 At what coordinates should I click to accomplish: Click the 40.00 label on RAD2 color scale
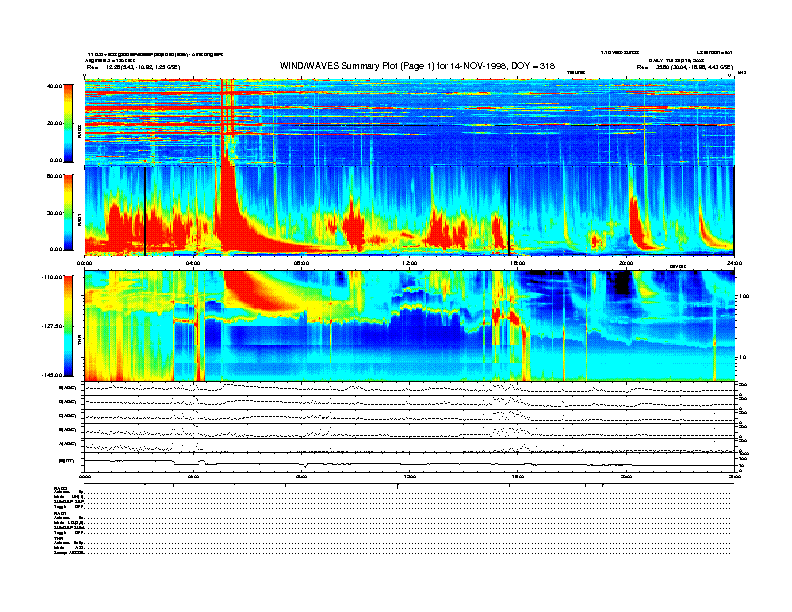click(55, 86)
